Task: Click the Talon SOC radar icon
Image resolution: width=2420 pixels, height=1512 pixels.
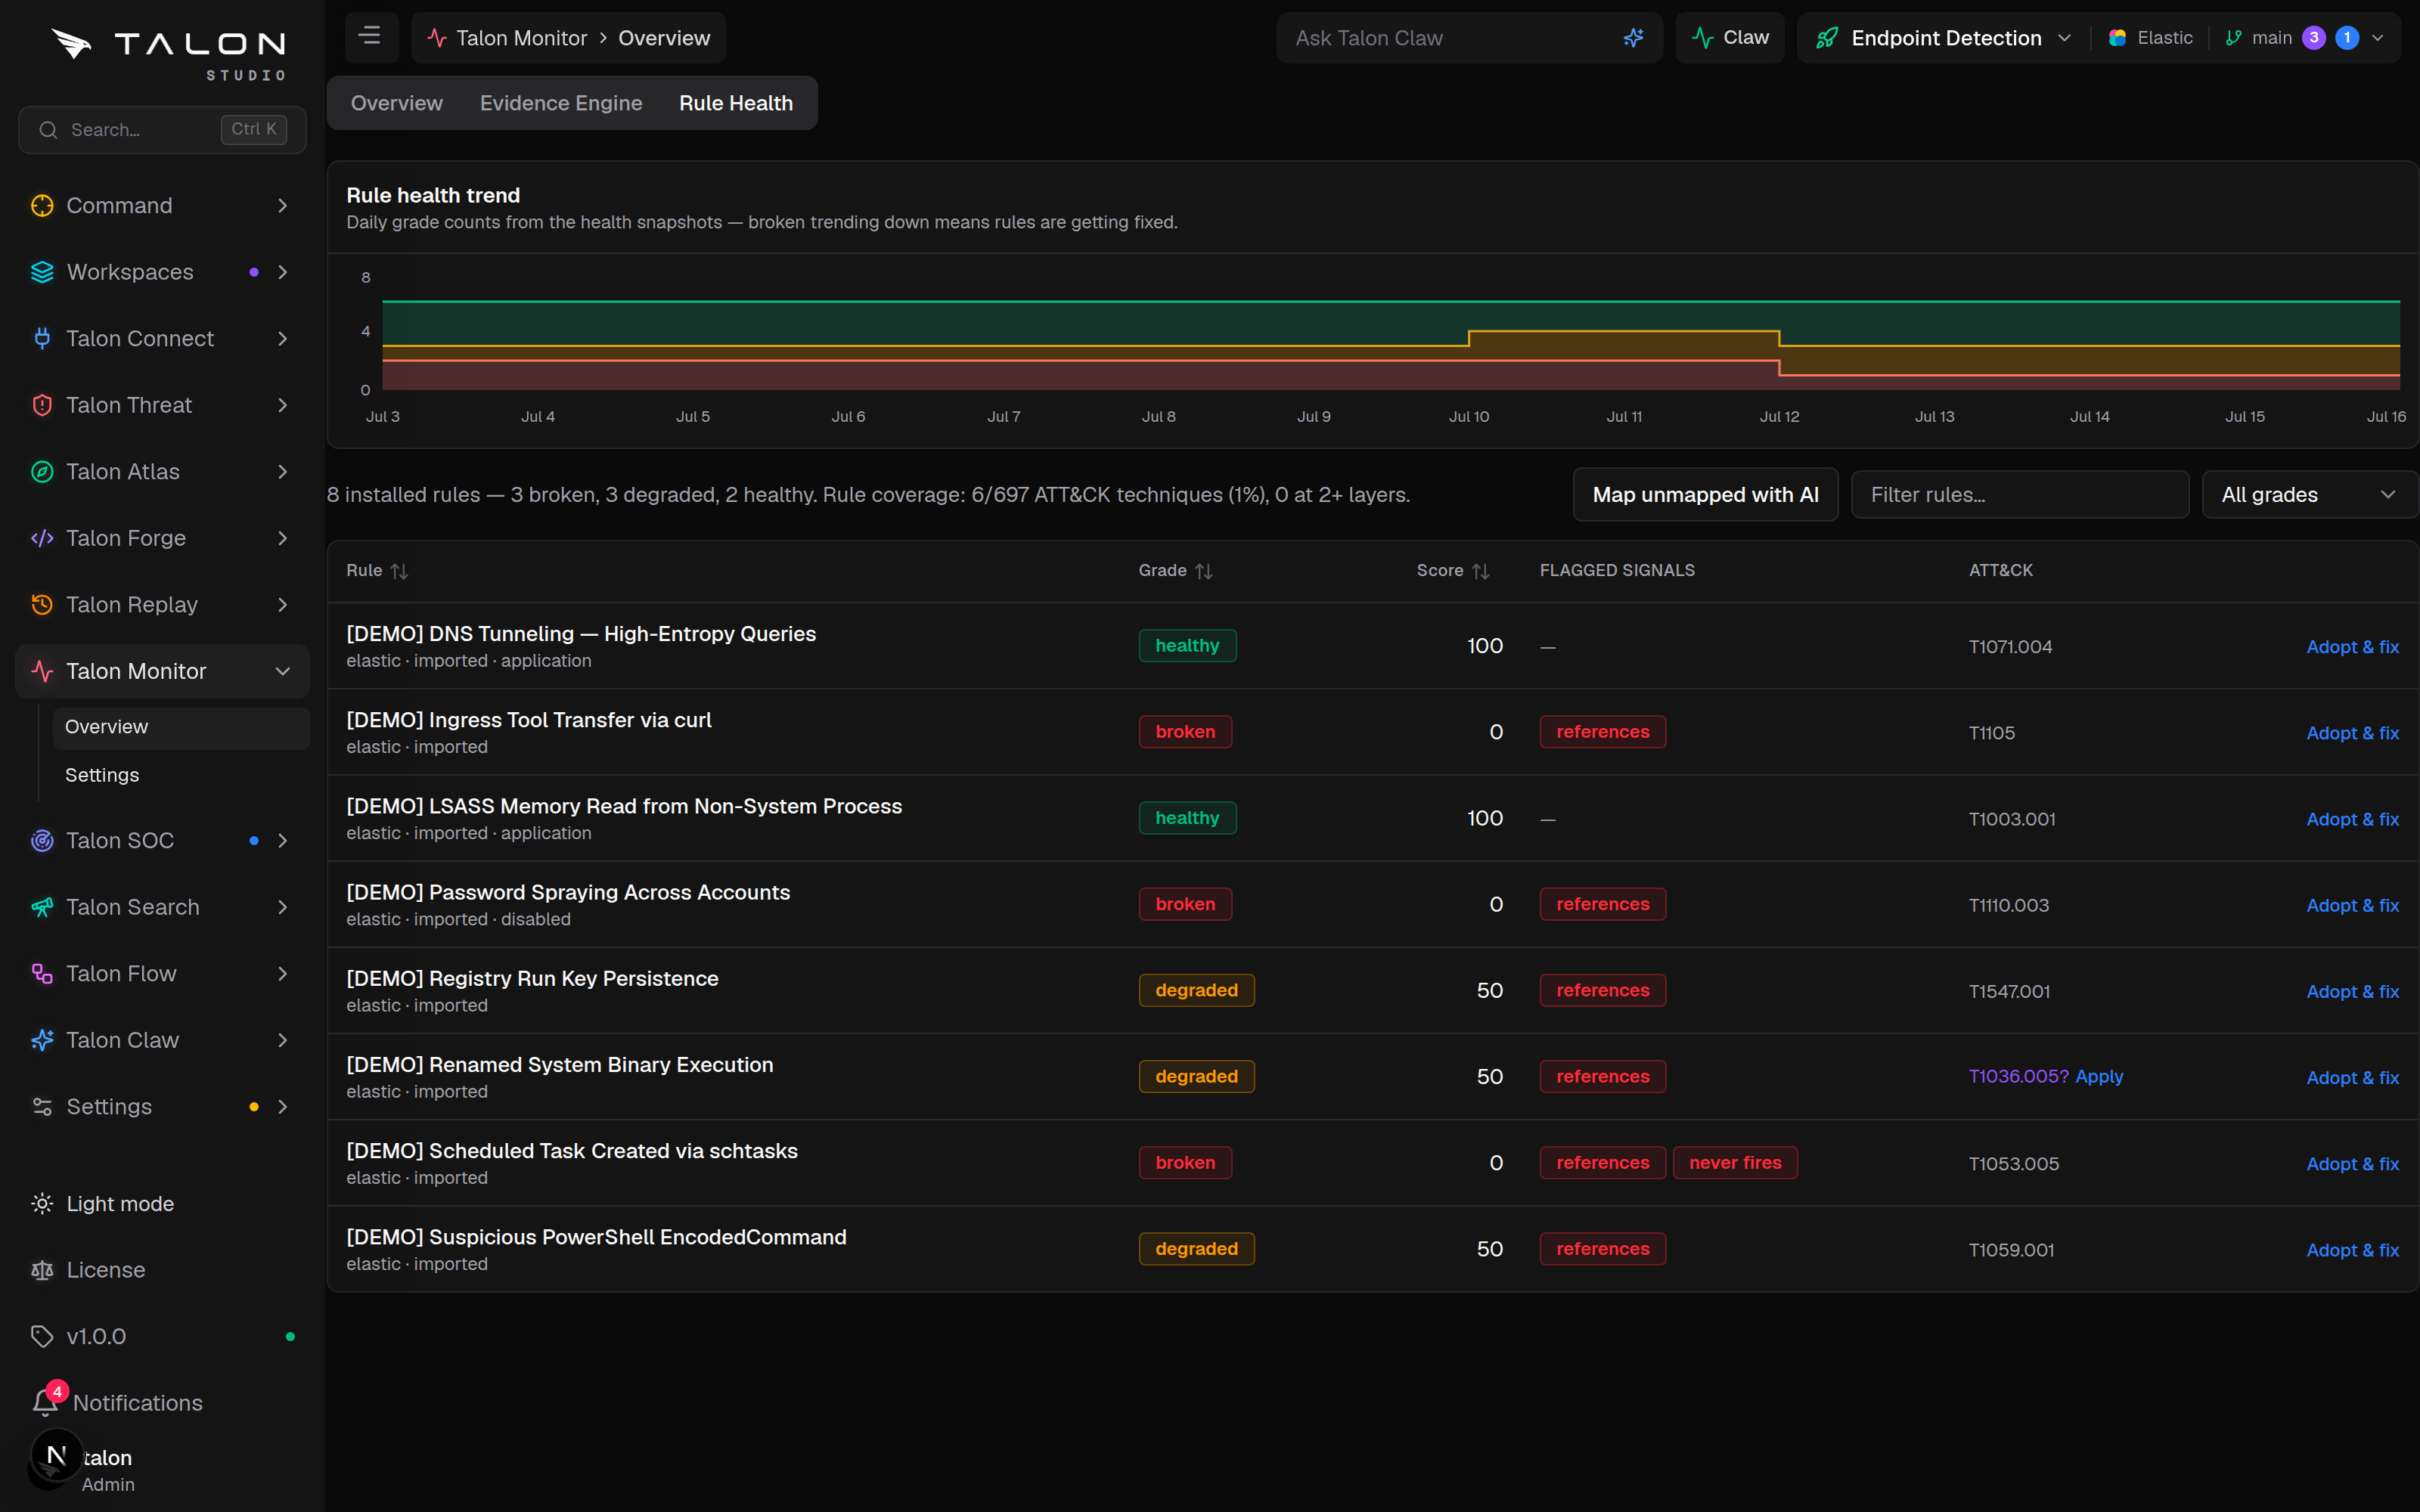Action: tap(42, 840)
